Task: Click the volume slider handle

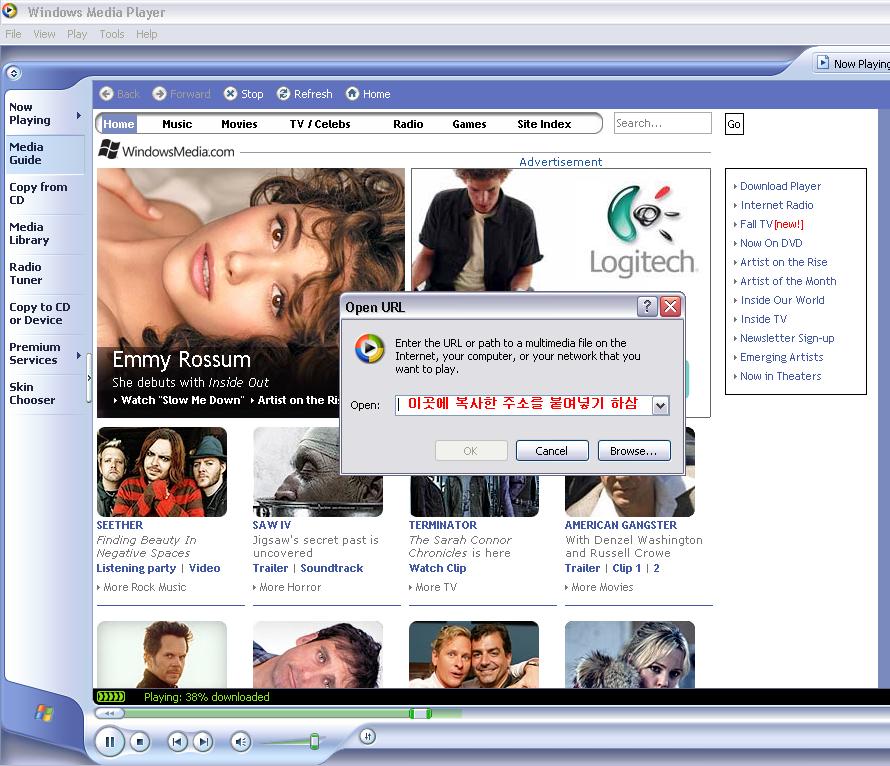Action: [x=314, y=741]
